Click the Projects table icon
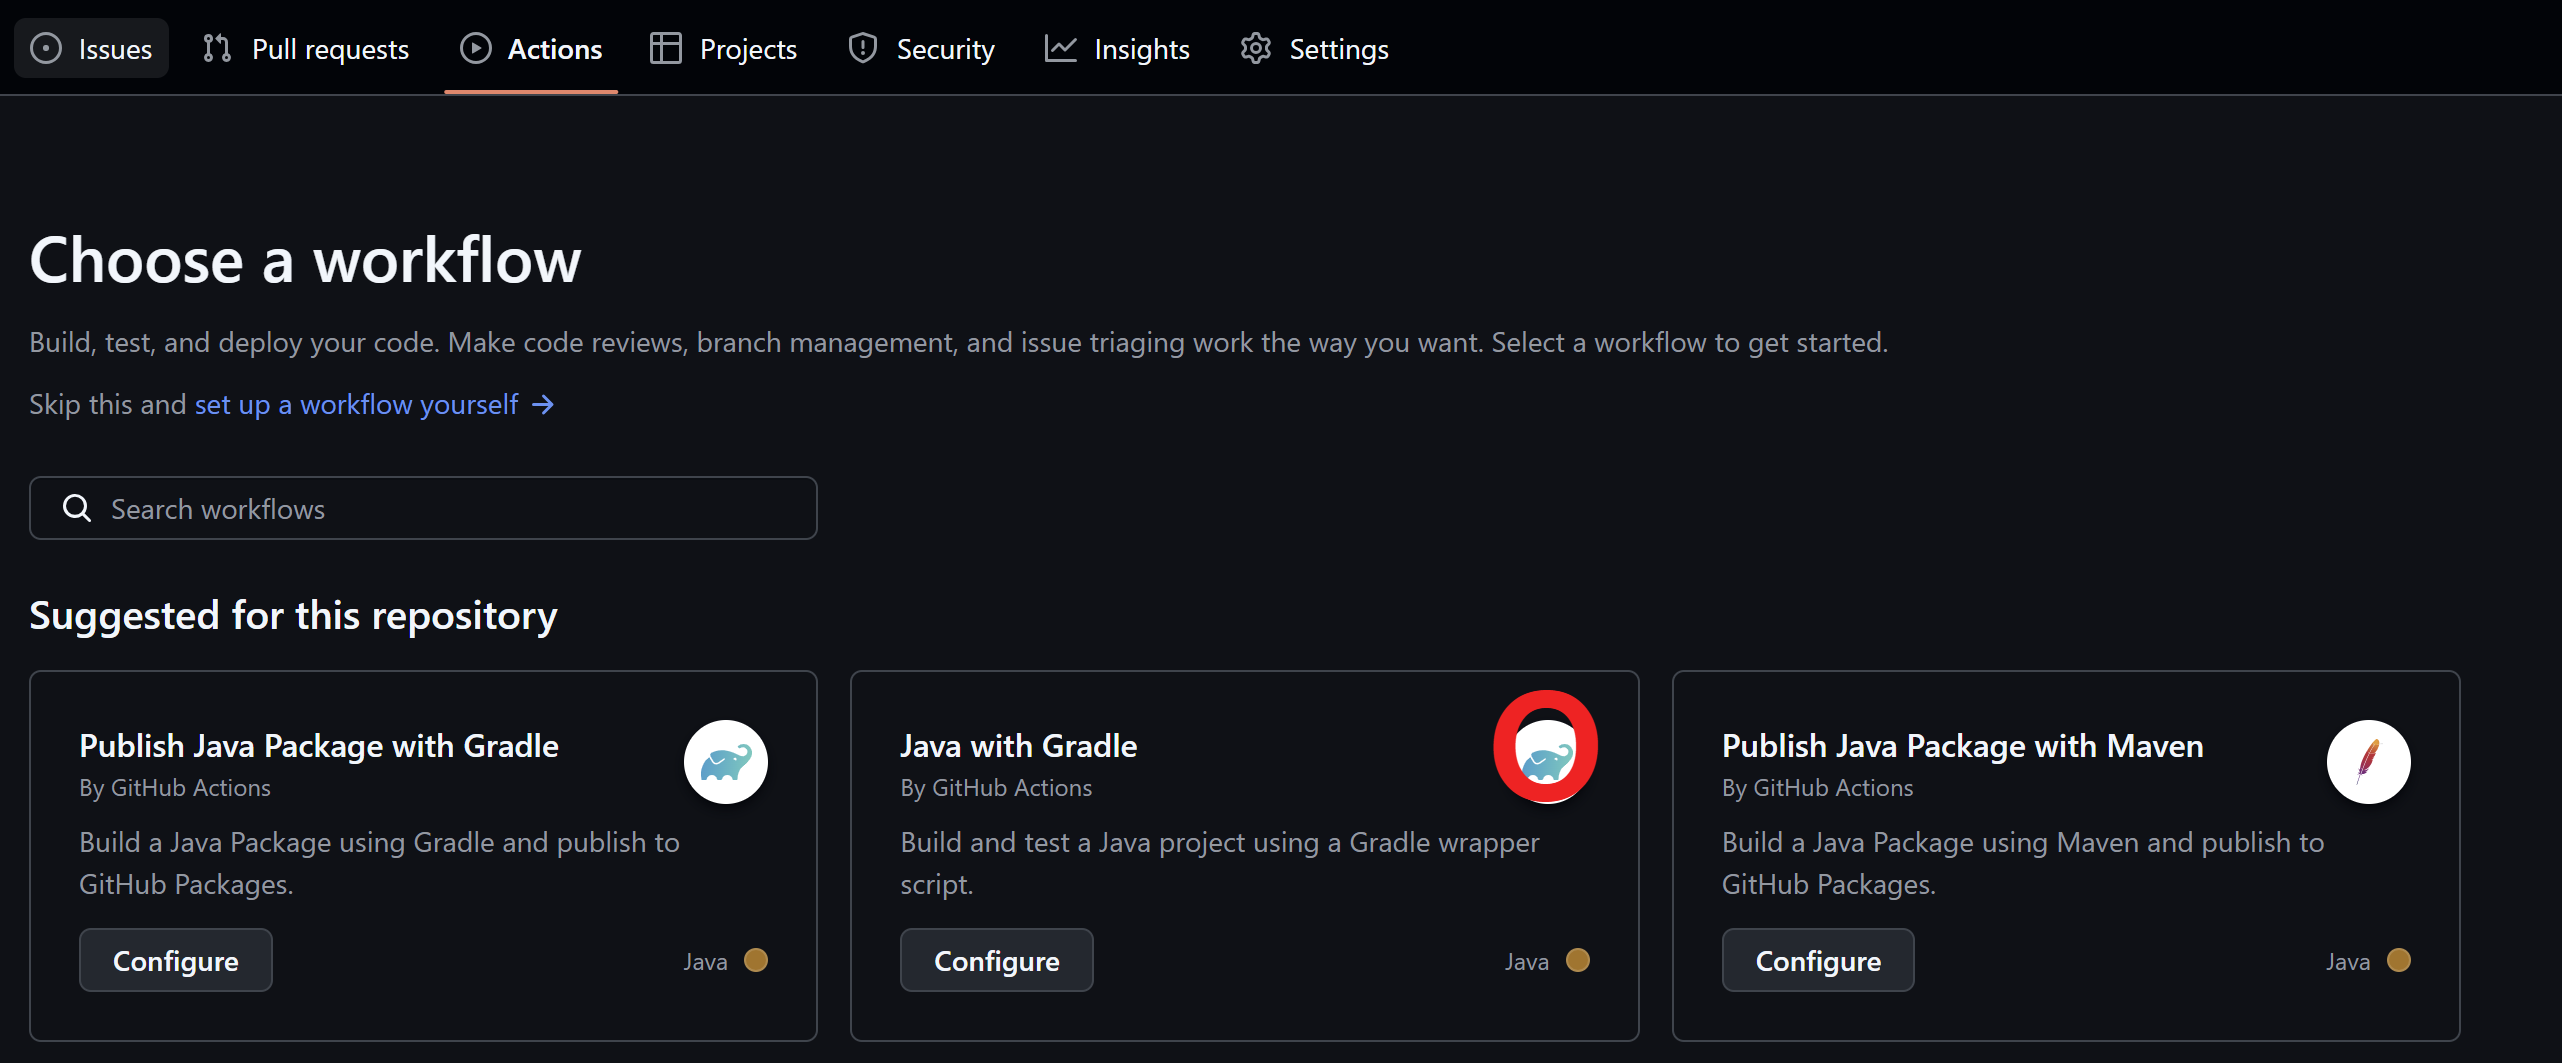 click(666, 48)
